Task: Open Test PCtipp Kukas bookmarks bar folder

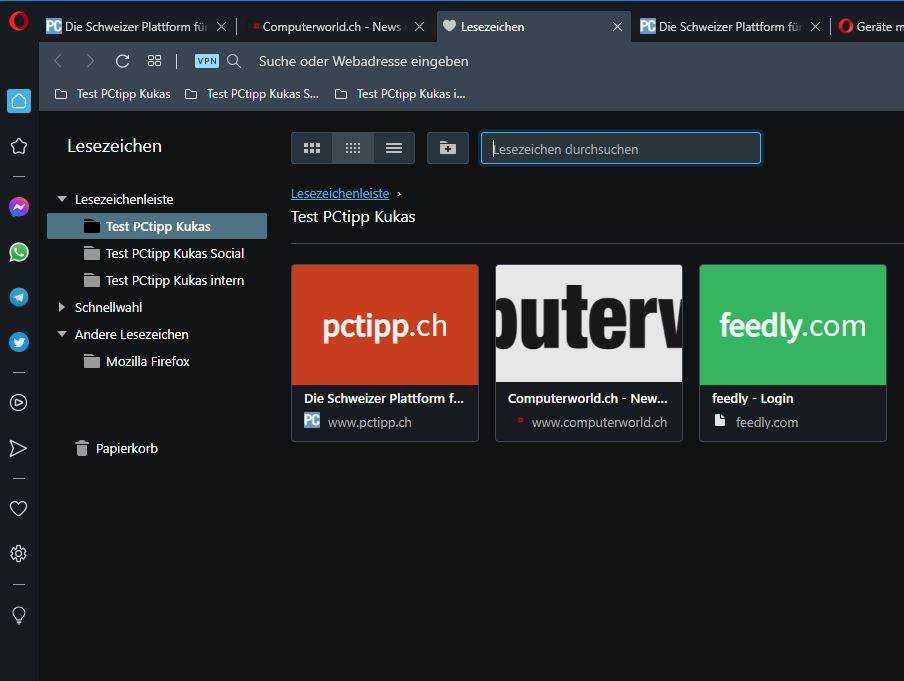Action: point(112,94)
